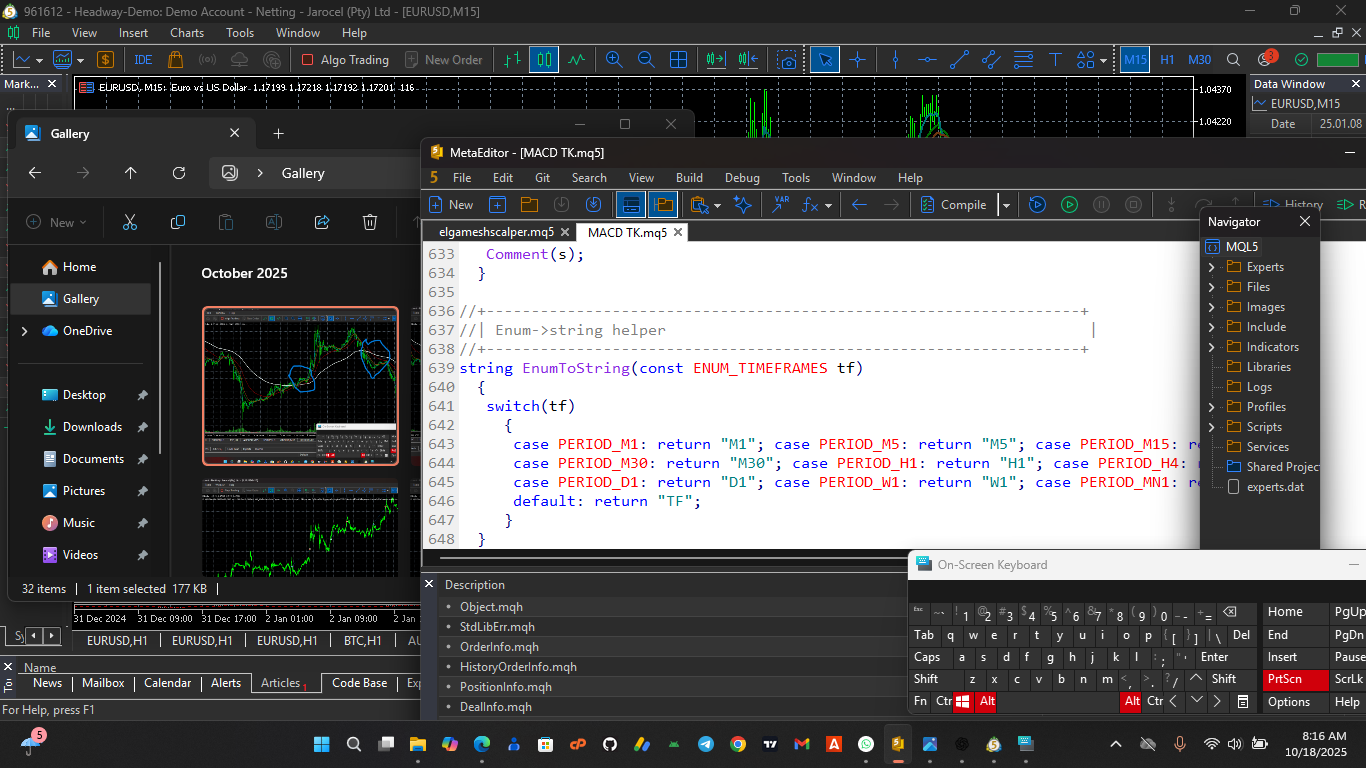
Task: Open the IDE from MetaTrader toolbar
Action: click(x=143, y=60)
